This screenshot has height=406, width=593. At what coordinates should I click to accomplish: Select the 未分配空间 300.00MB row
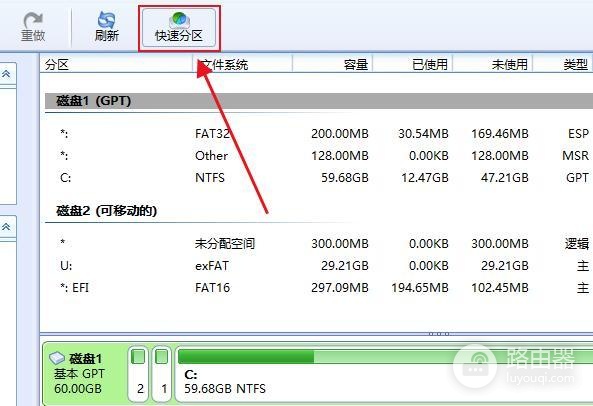tap(319, 243)
